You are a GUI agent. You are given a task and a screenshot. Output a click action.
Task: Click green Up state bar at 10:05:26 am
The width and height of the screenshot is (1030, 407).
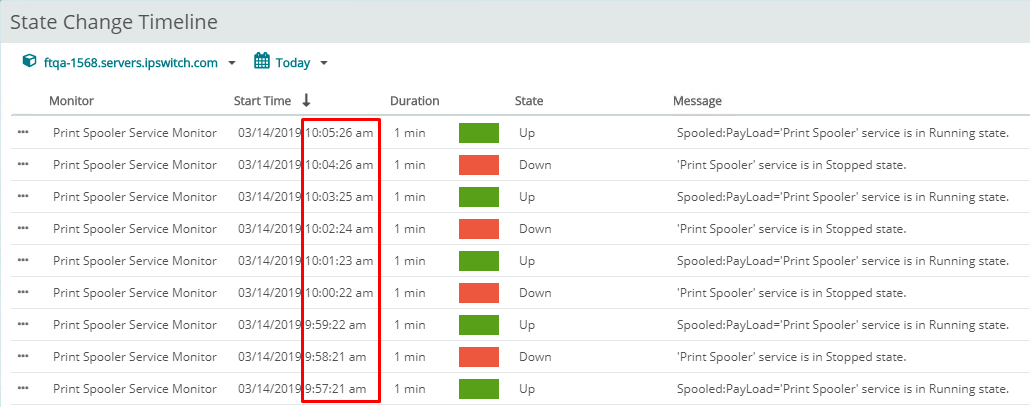pos(479,133)
